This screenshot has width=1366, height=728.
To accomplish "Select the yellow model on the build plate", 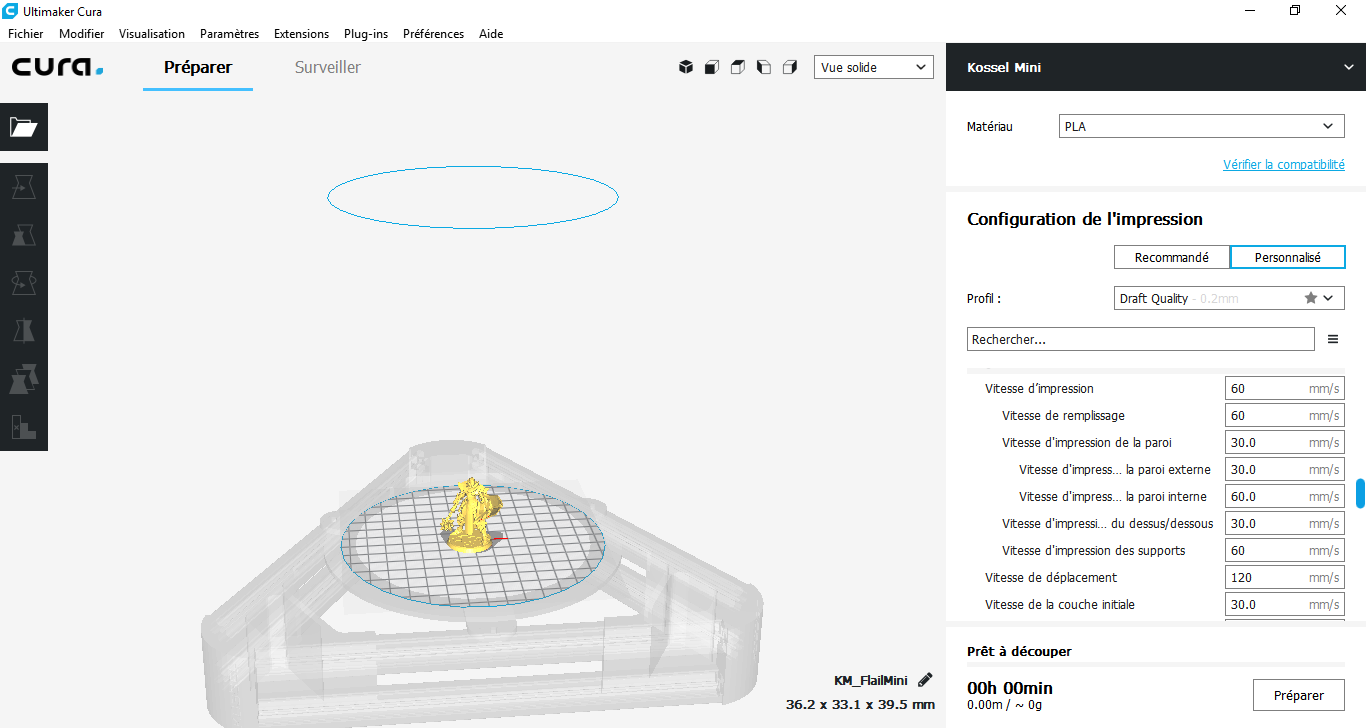I will click(x=470, y=515).
